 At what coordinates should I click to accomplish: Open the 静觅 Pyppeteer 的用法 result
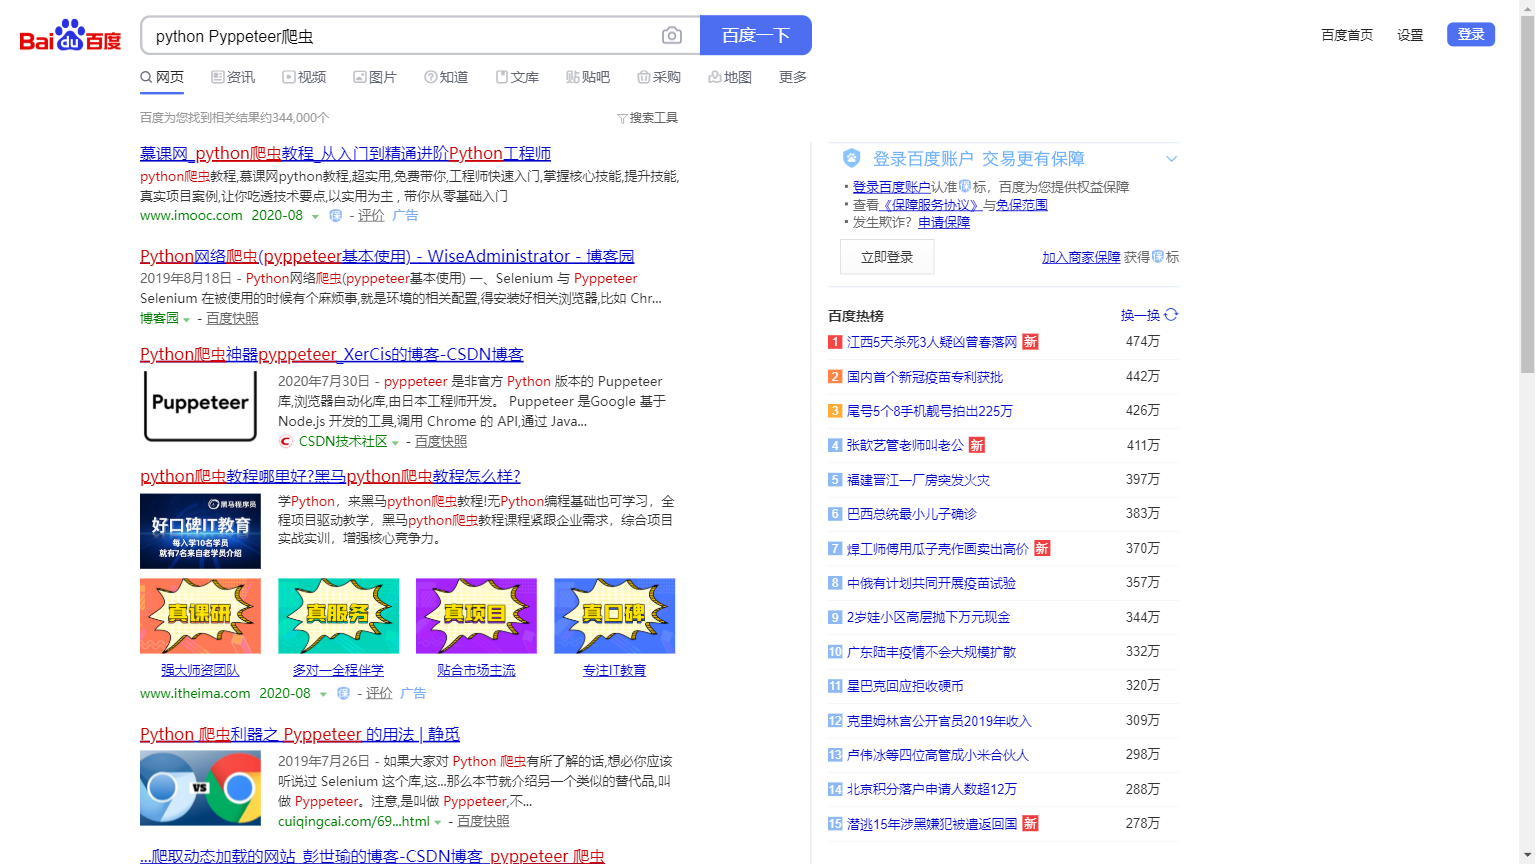(300, 734)
